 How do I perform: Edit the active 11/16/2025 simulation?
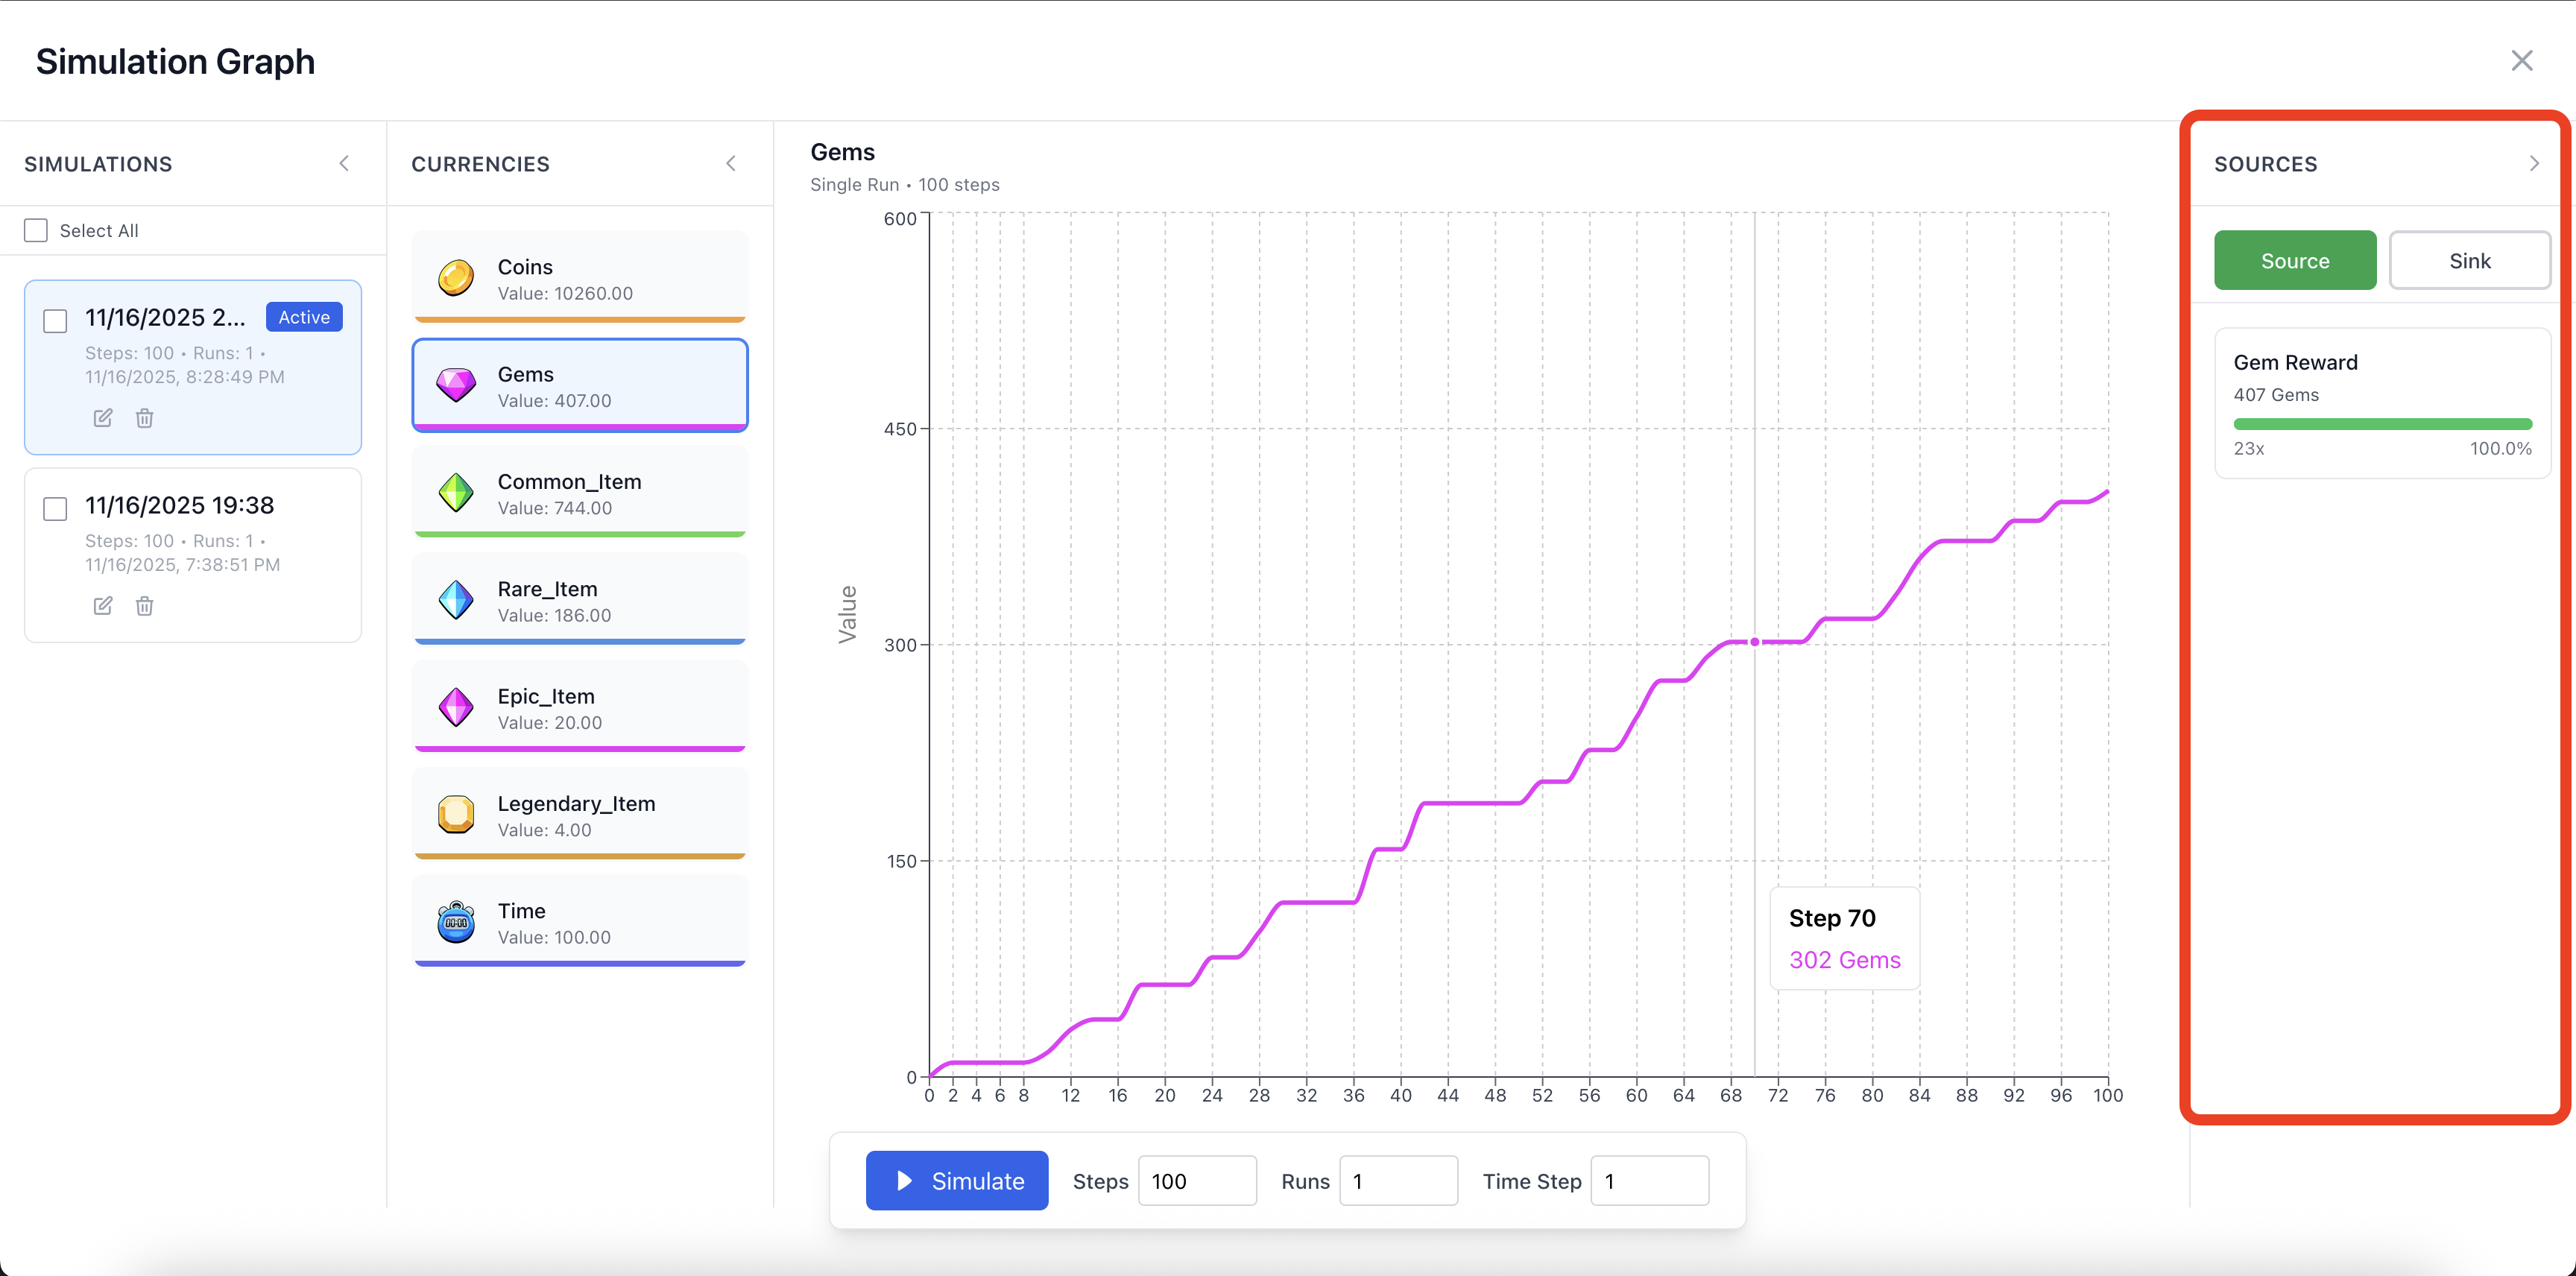tap(103, 418)
